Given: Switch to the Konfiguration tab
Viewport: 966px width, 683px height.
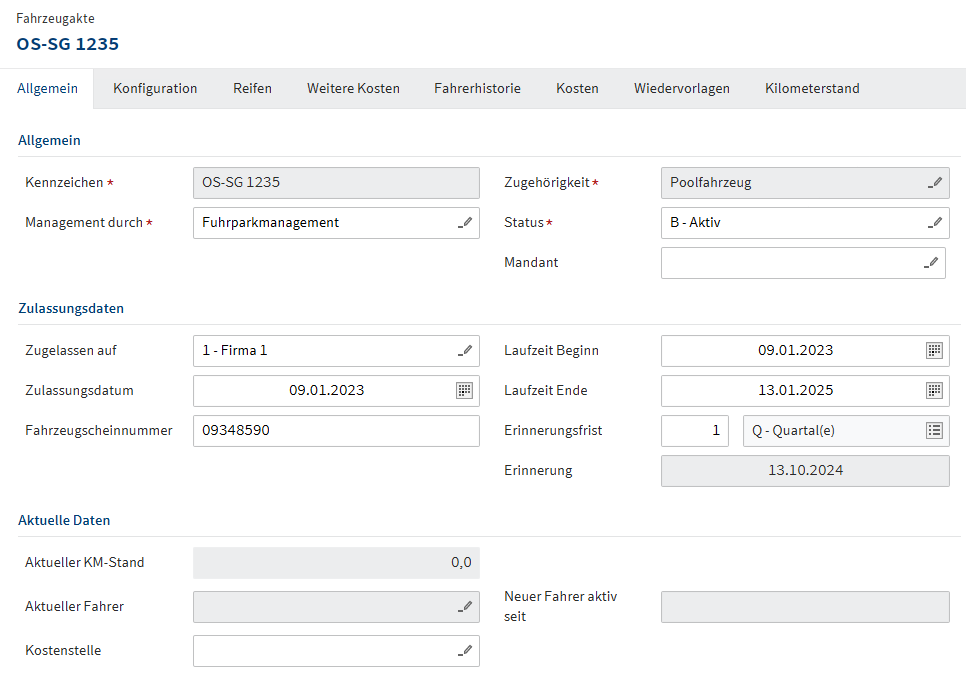Looking at the screenshot, I should 155,88.
